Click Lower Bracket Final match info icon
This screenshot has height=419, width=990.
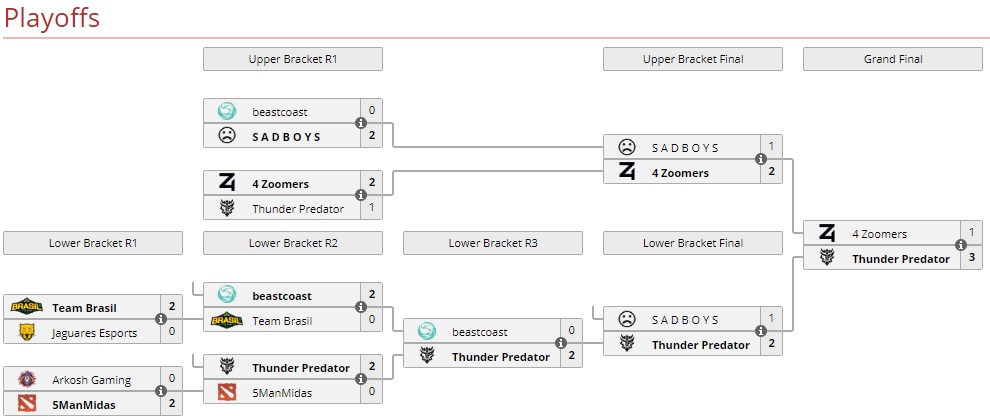tap(760, 332)
